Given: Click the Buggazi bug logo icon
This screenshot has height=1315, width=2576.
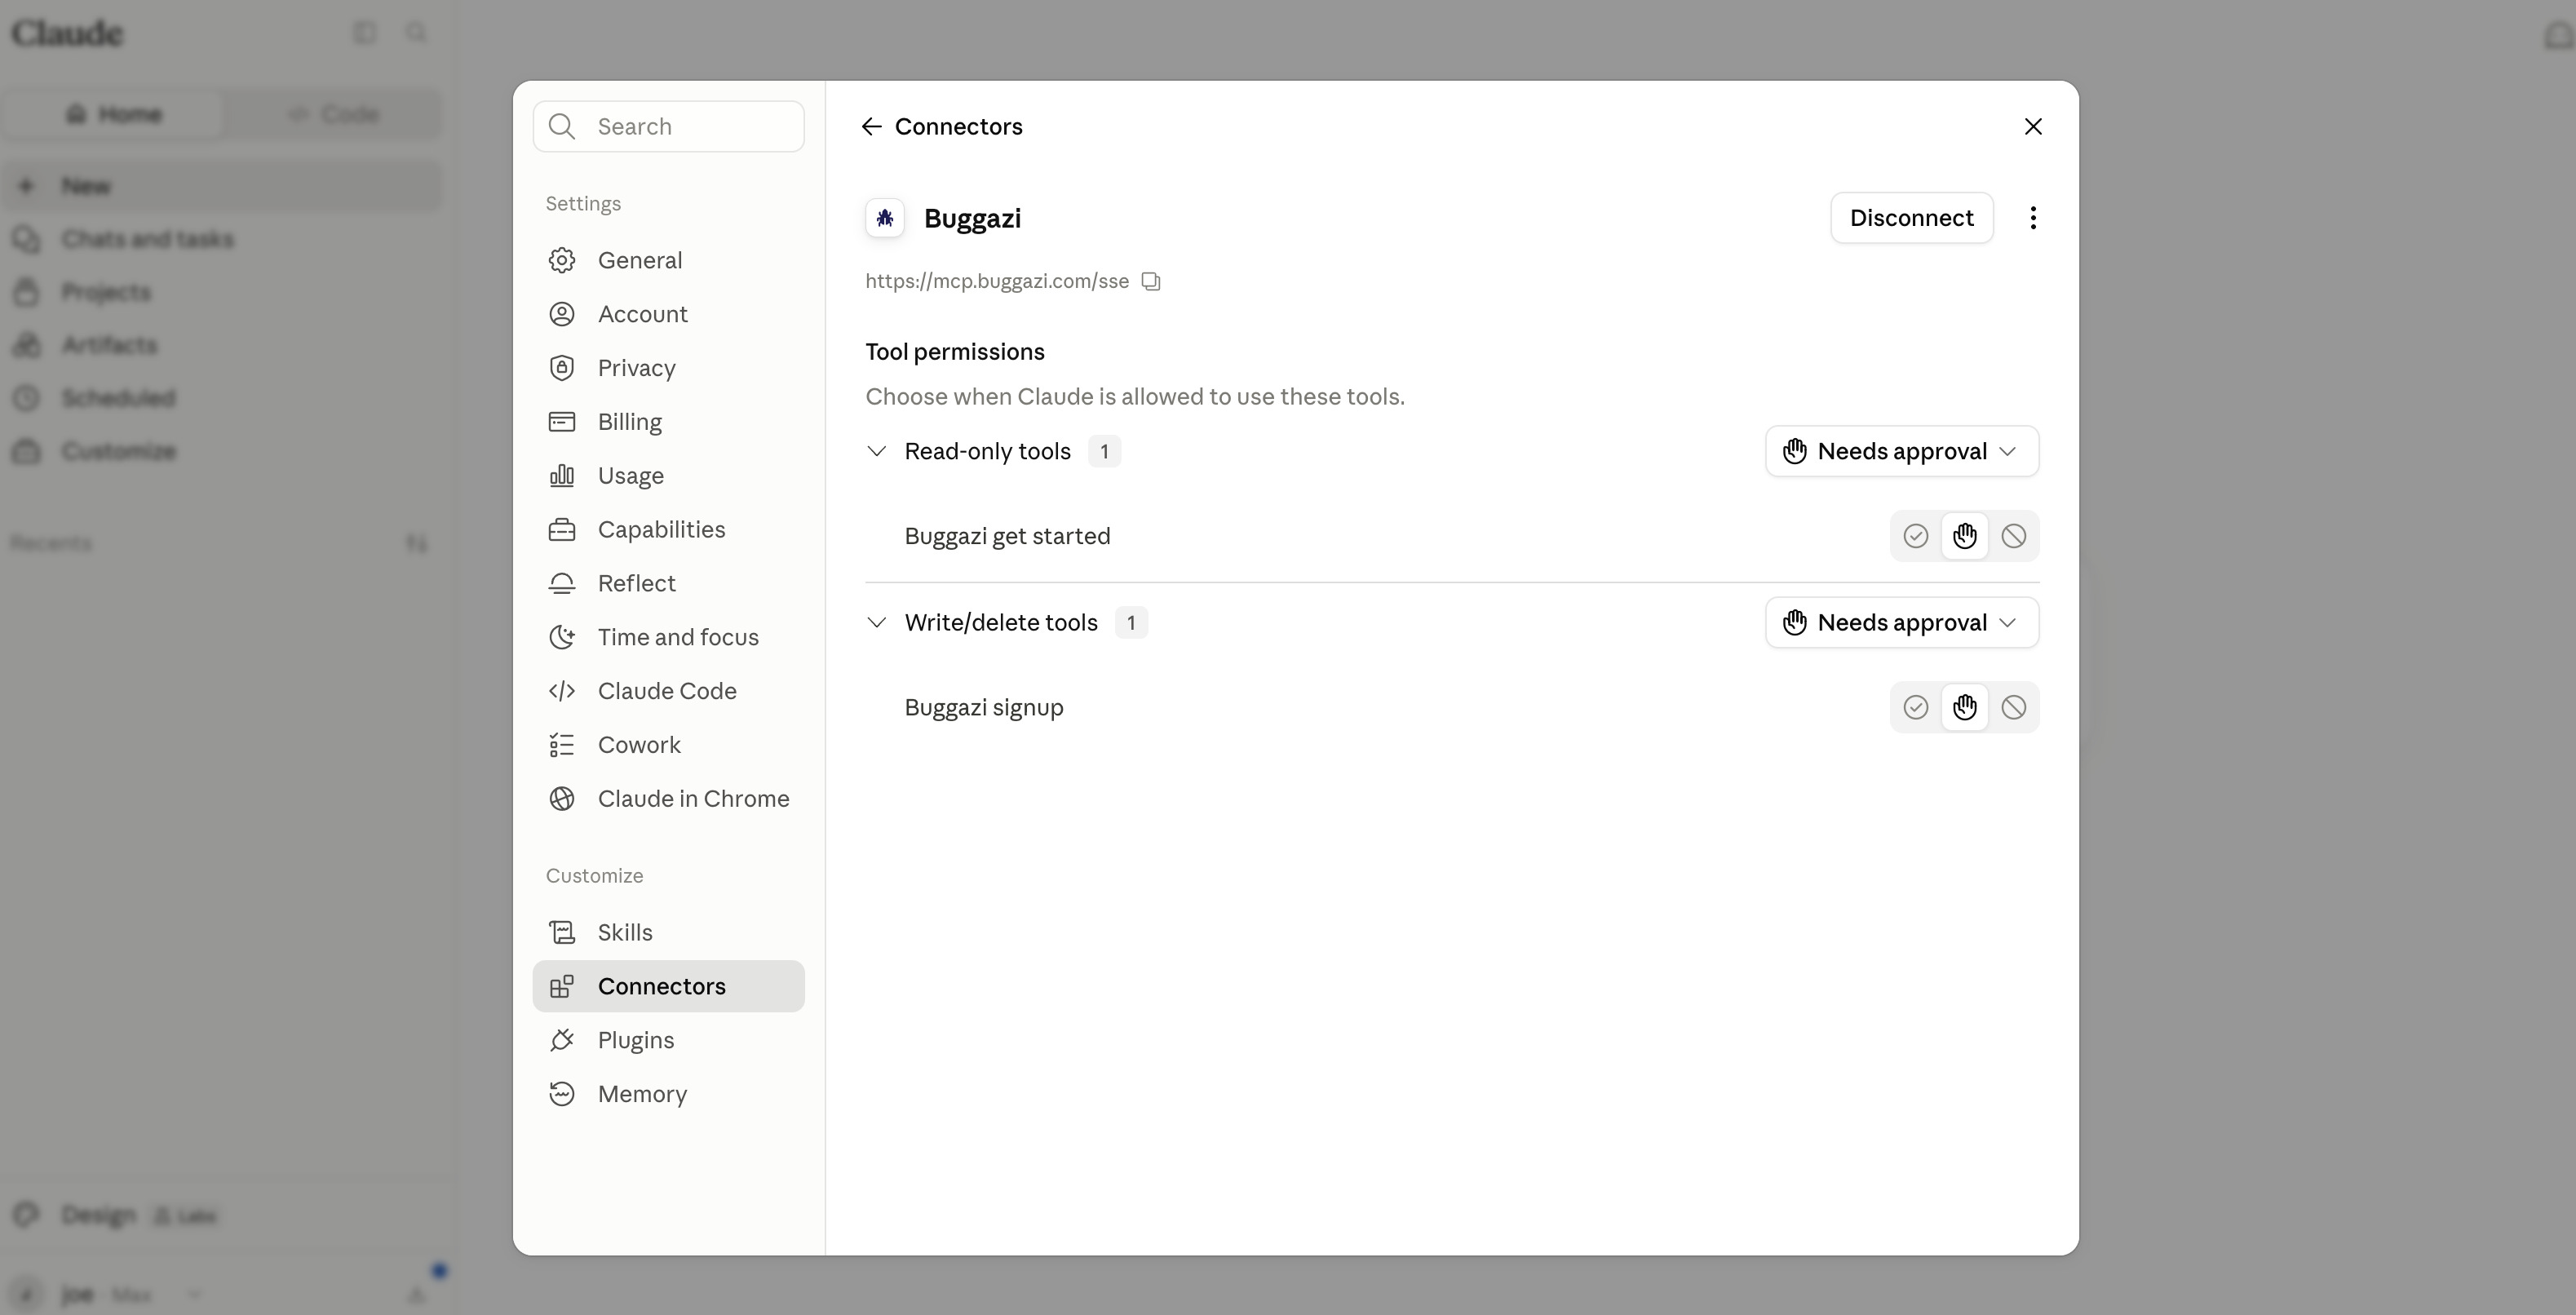Looking at the screenshot, I should tap(885, 218).
